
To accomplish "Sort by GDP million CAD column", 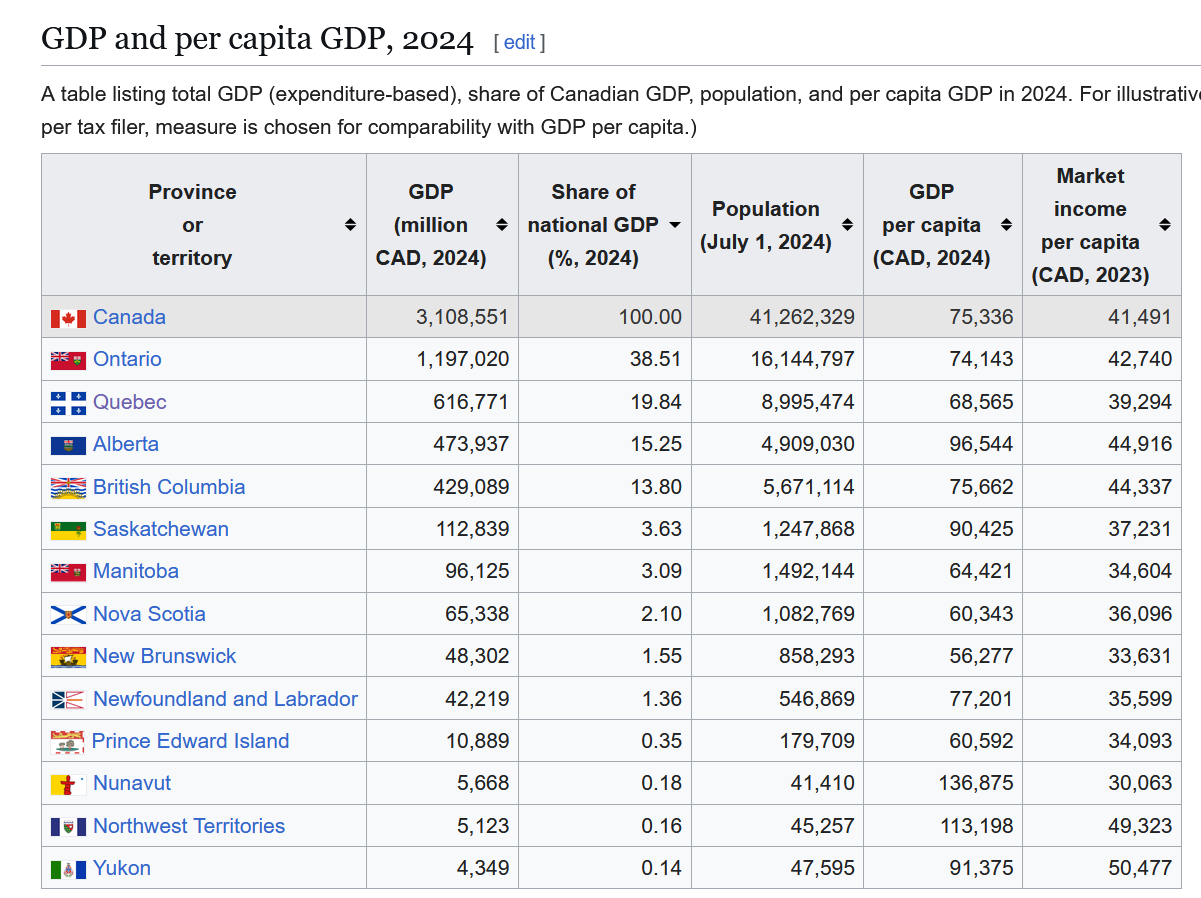I will tap(502, 225).
